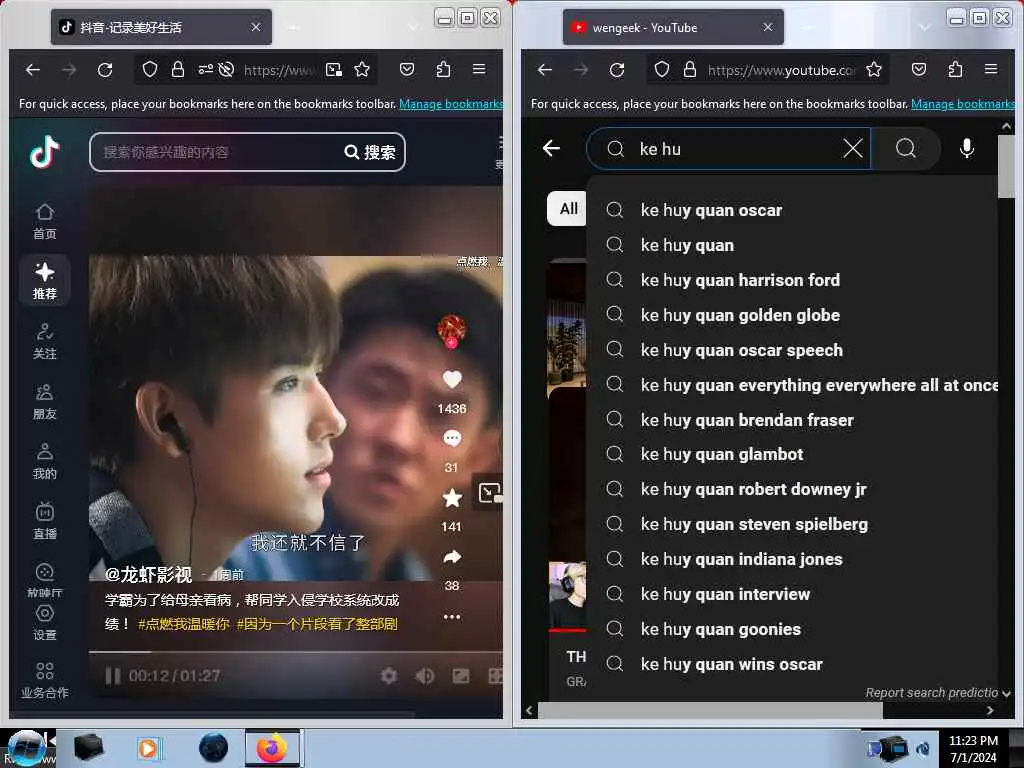Open Douyin player settings gear
The height and width of the screenshot is (768, 1024).
tap(389, 676)
